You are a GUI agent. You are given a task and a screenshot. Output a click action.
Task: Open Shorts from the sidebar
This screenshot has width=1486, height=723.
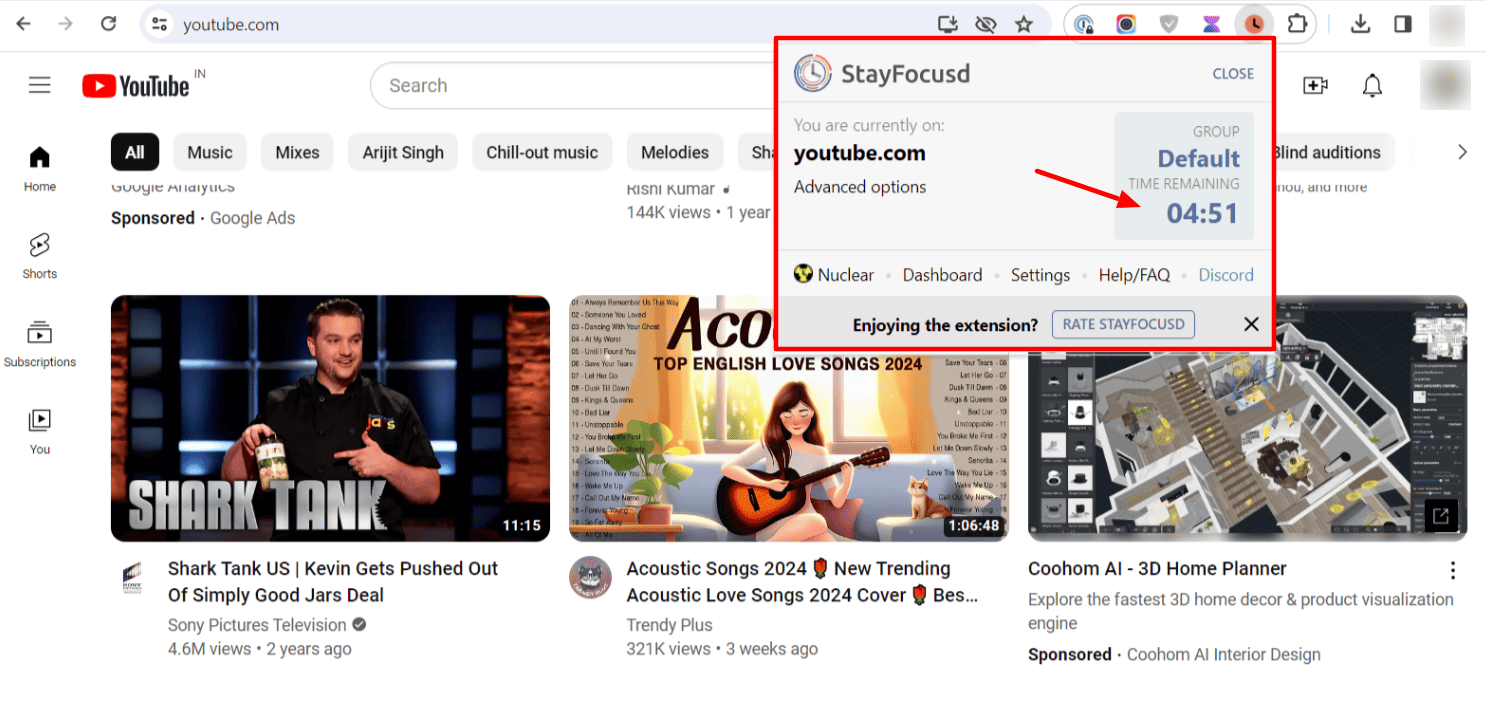(40, 256)
